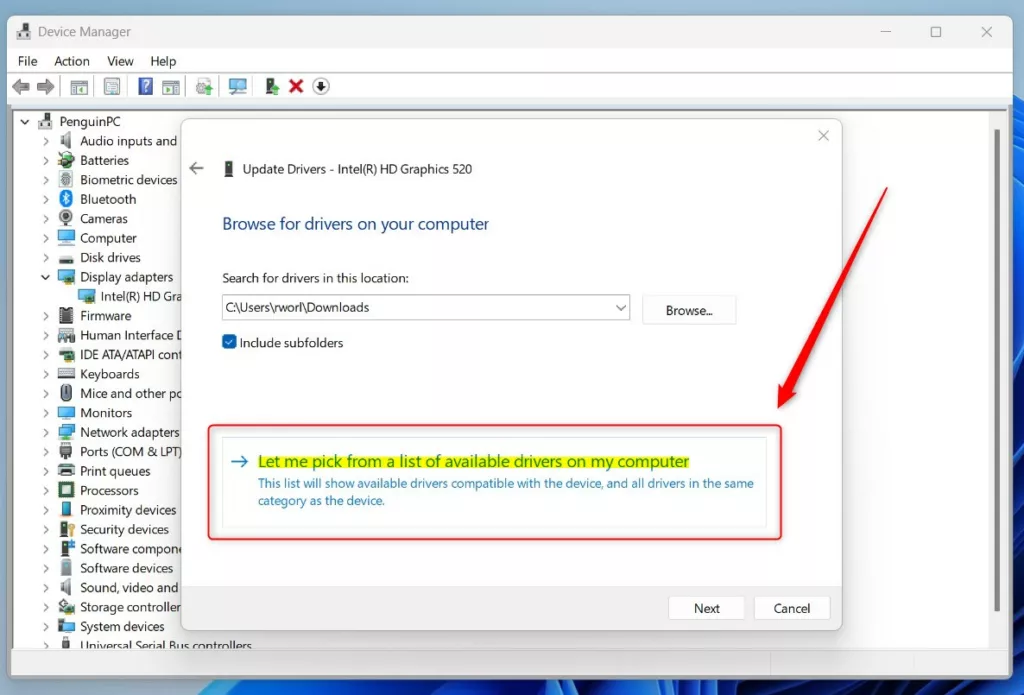Expand the Keyboards node
This screenshot has width=1024, height=695.
[45, 374]
